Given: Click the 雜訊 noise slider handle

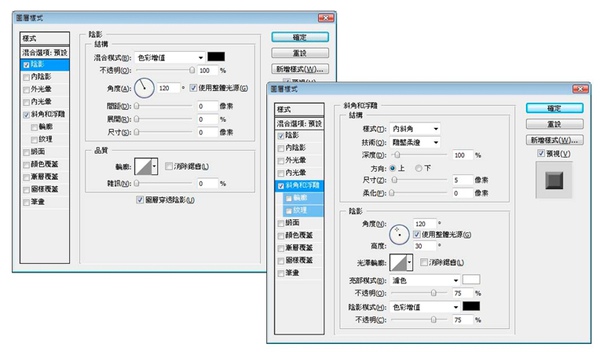Looking at the screenshot, I should coord(137,183).
